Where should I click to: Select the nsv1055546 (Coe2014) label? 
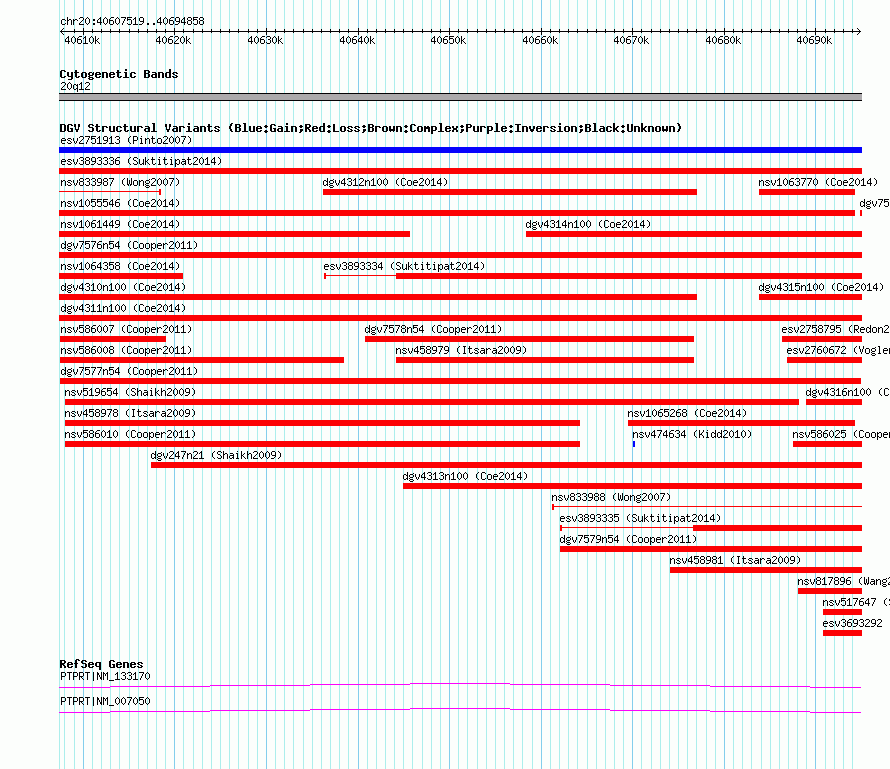pyautogui.click(x=120, y=203)
